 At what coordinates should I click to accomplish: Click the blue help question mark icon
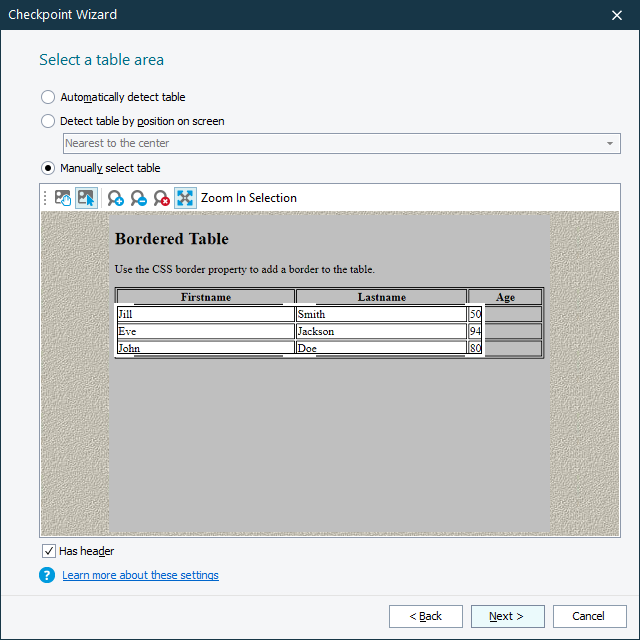(x=47, y=575)
